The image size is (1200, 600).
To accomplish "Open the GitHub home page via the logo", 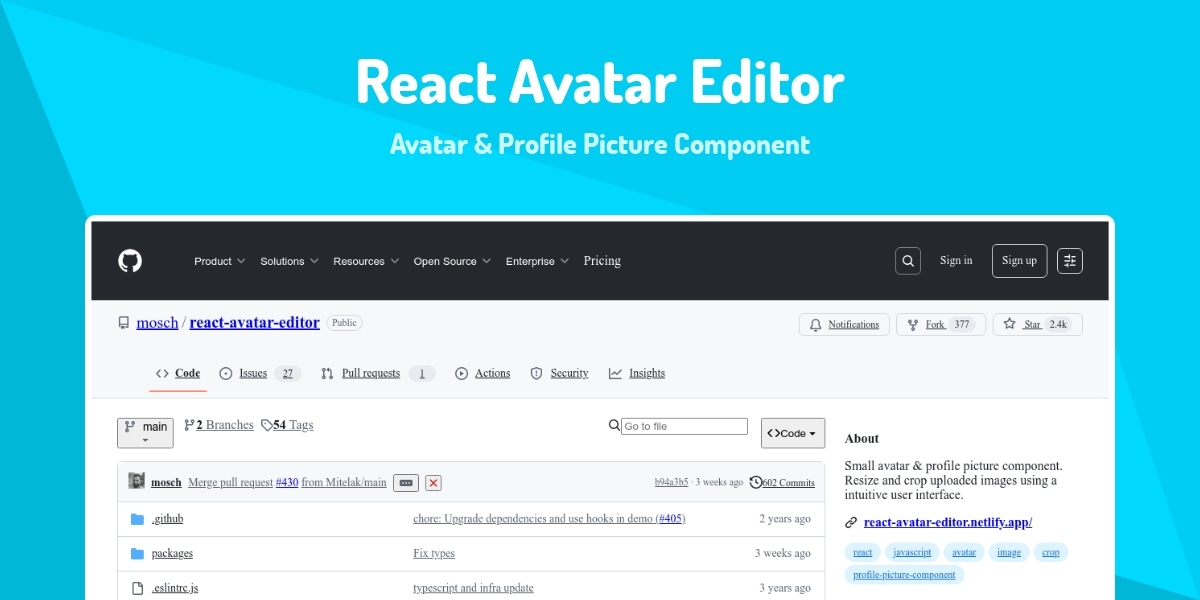I will coord(129,261).
